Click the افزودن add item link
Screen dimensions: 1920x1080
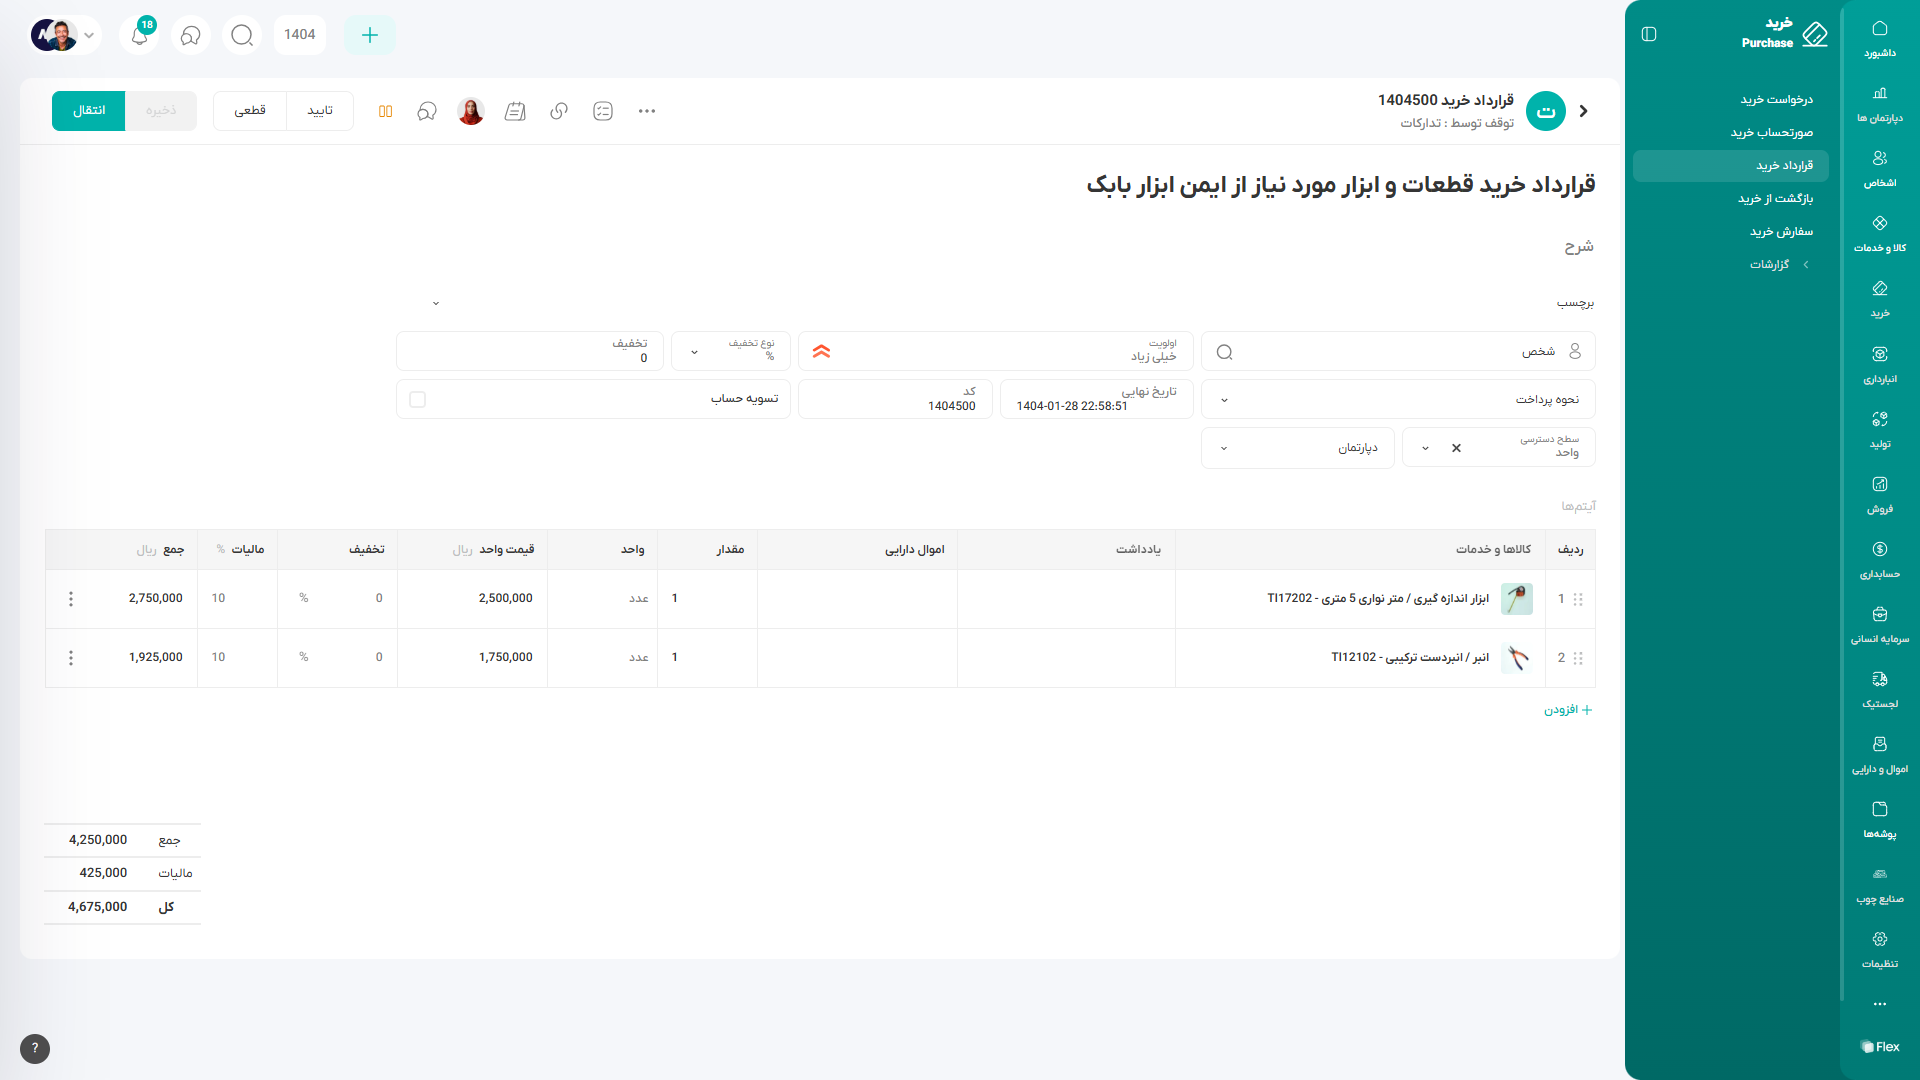(1567, 710)
